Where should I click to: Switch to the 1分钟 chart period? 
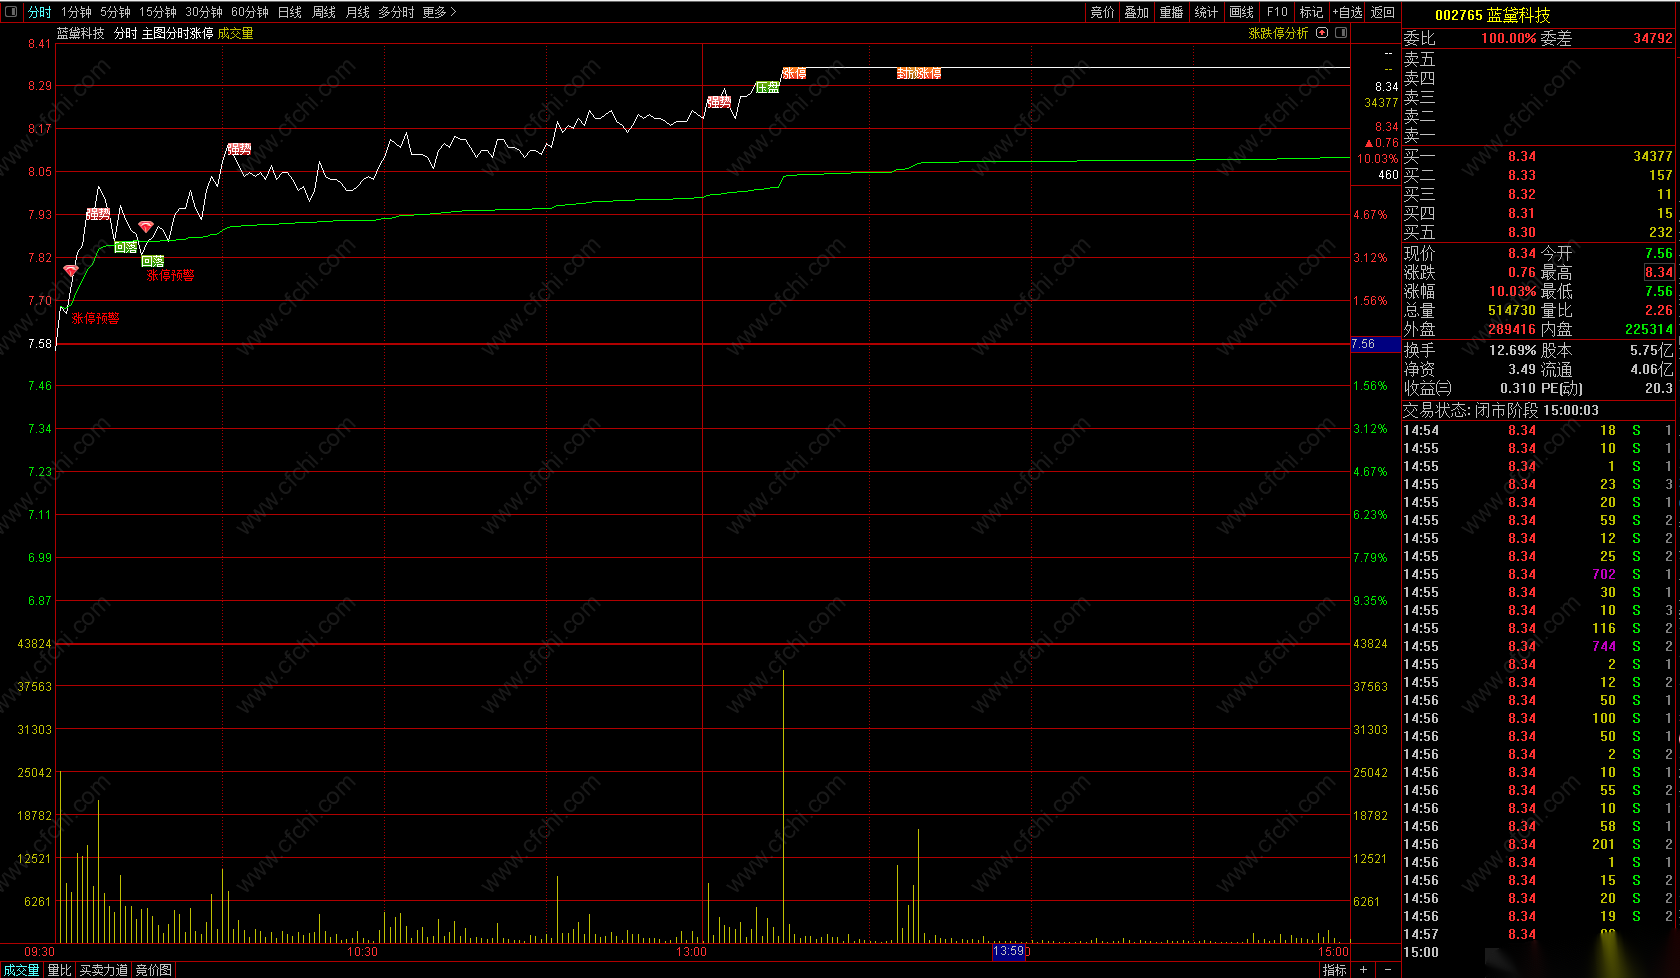coord(76,12)
